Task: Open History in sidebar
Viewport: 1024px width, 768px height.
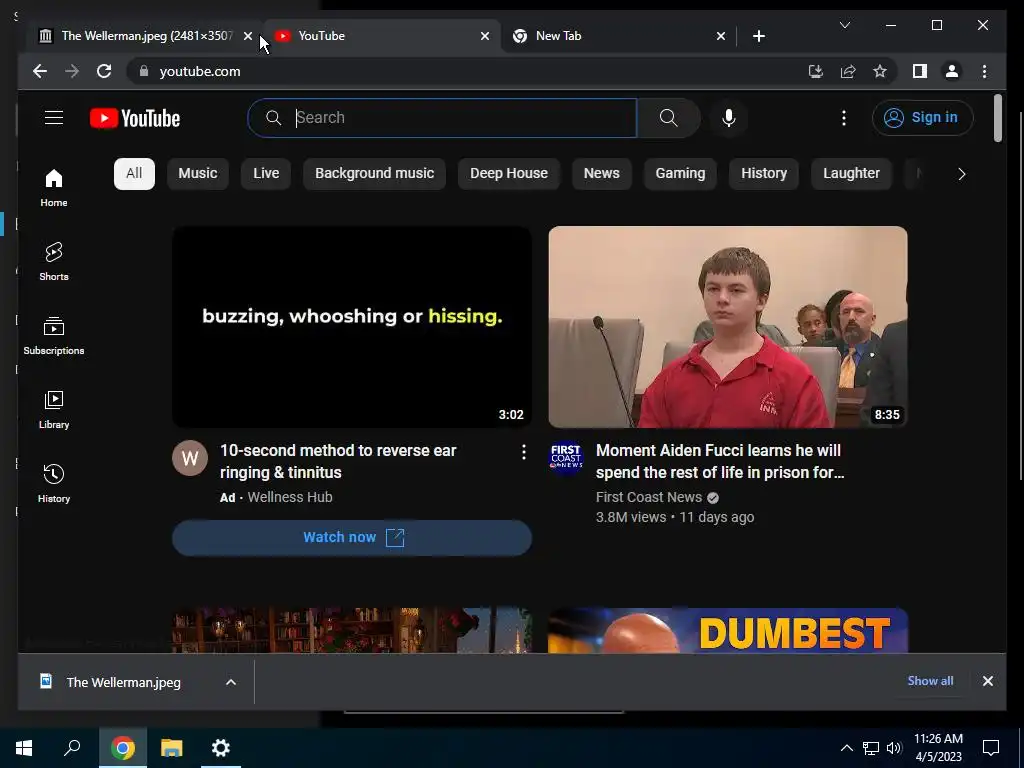Action: coord(54,483)
